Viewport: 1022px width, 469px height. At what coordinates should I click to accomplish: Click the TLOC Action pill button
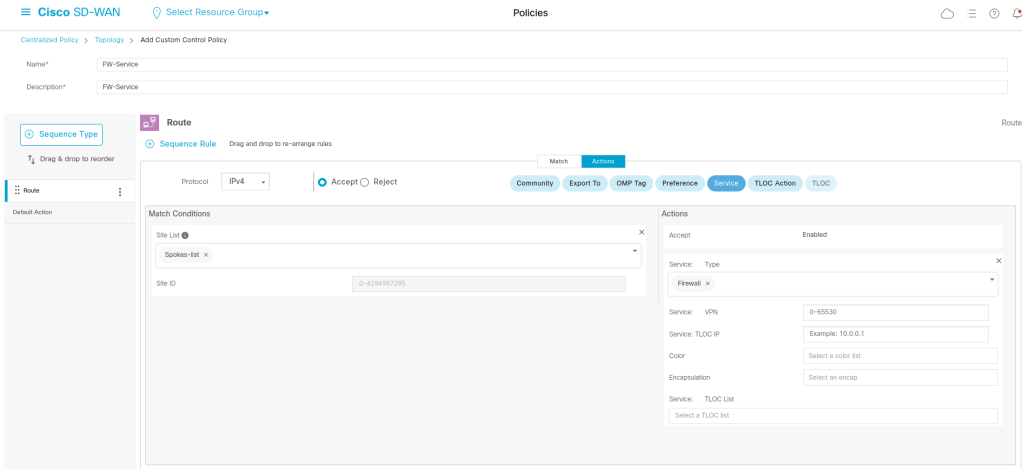pos(775,183)
